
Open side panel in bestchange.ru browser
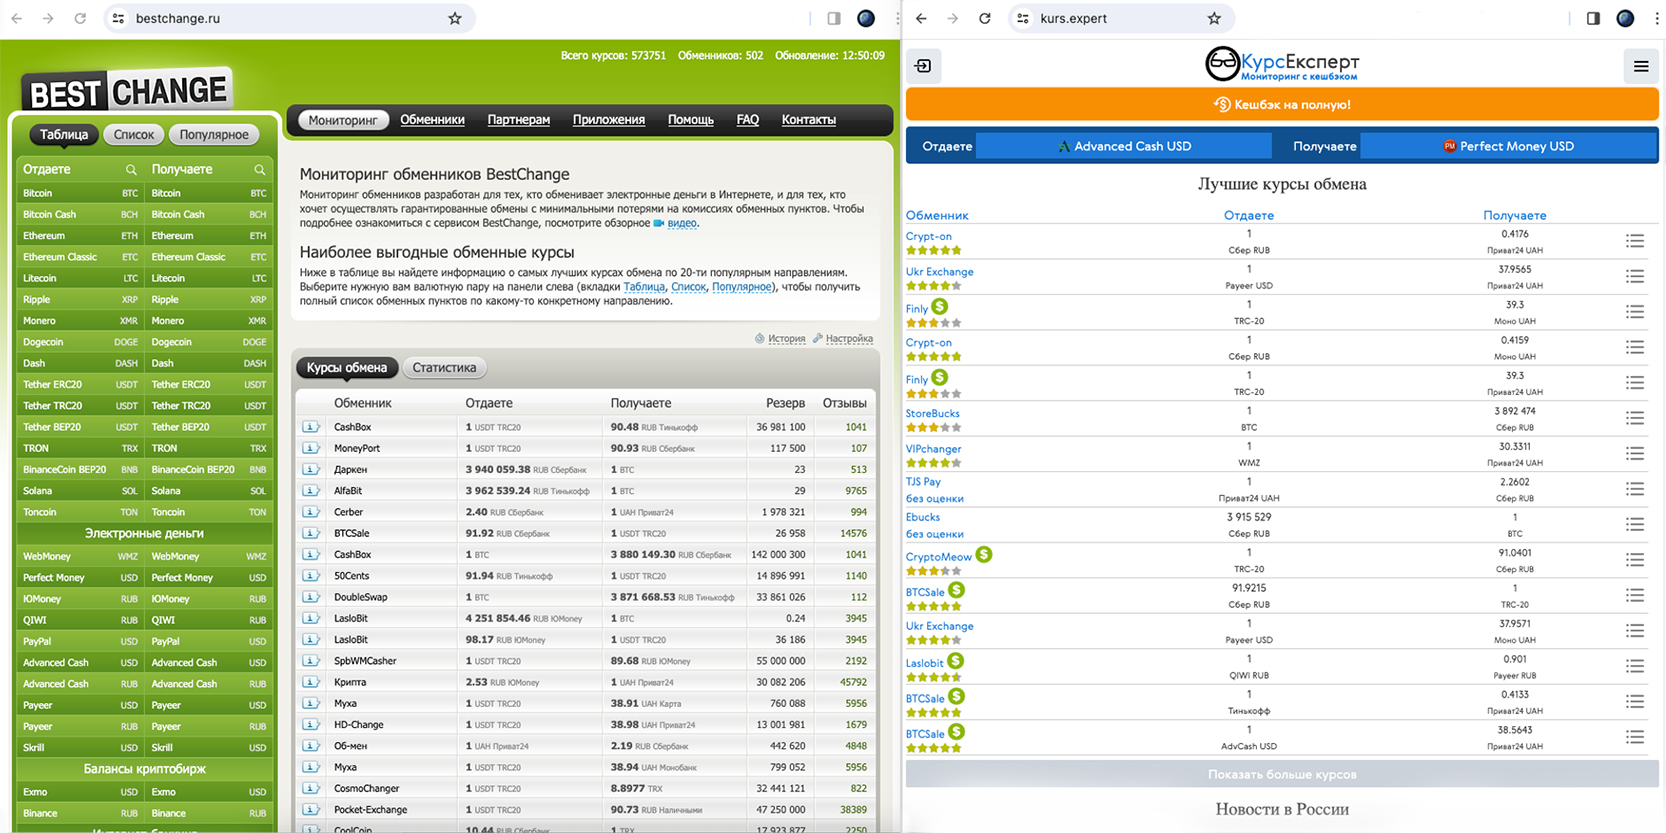click(x=834, y=18)
